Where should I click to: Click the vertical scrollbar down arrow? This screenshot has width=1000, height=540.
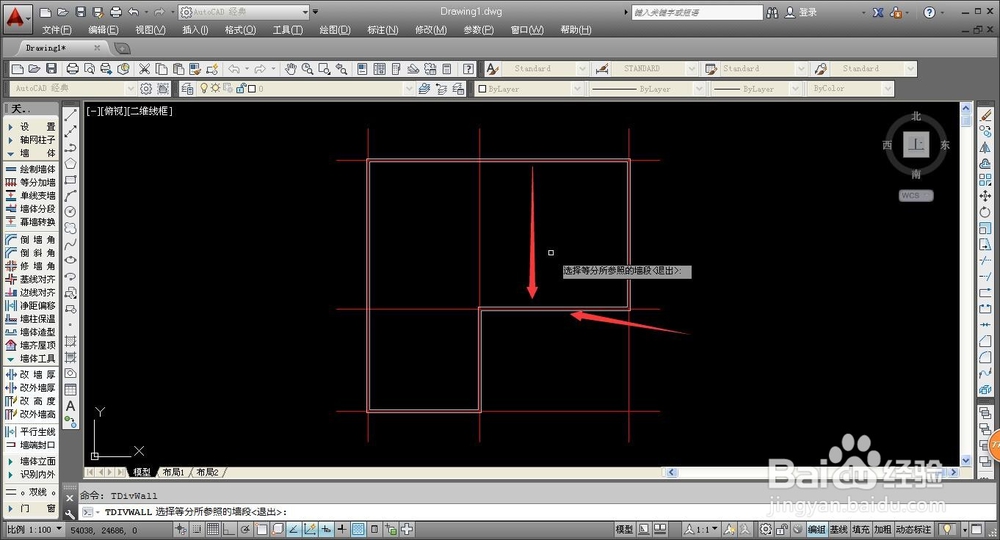point(966,460)
